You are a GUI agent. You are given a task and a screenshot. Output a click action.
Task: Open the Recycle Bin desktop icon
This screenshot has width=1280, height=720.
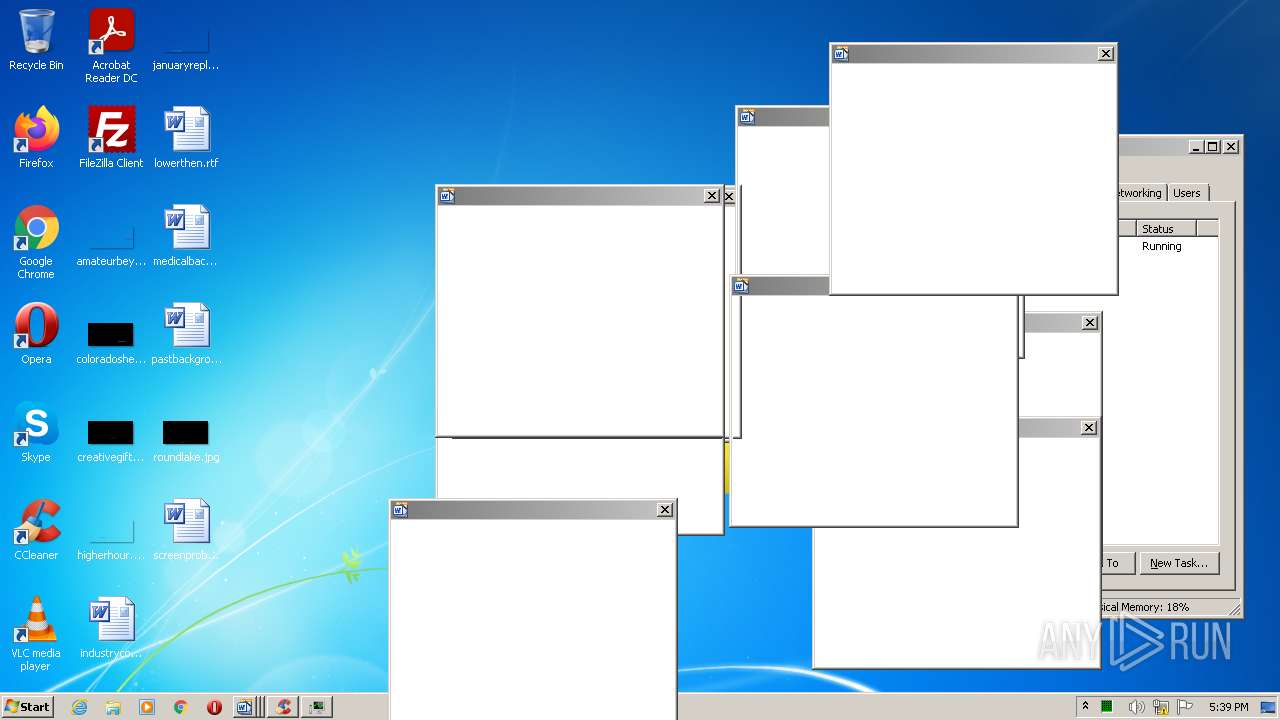point(36,40)
